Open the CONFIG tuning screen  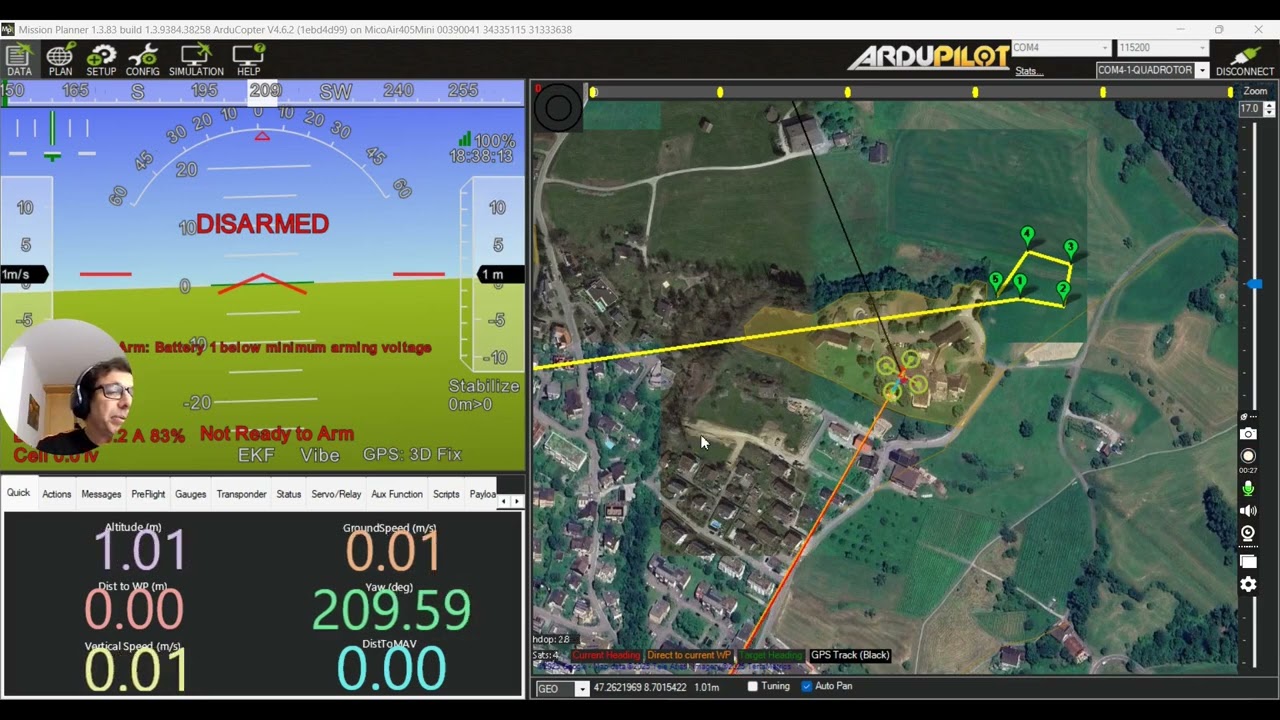(143, 60)
